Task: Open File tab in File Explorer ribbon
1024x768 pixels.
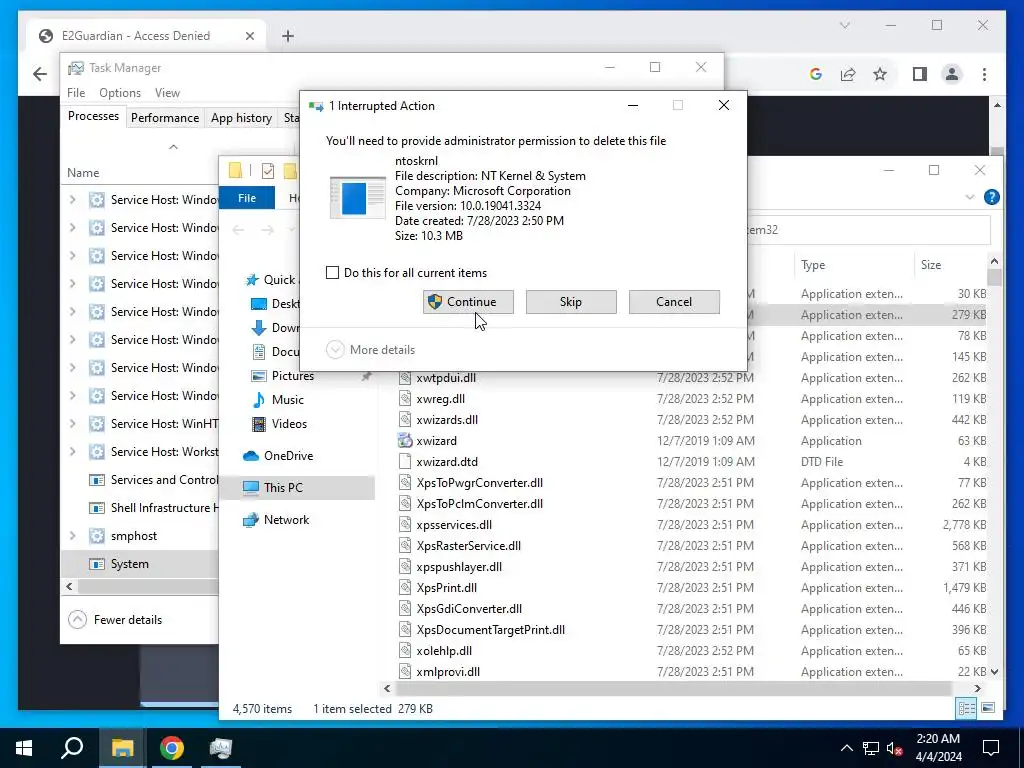Action: click(247, 198)
